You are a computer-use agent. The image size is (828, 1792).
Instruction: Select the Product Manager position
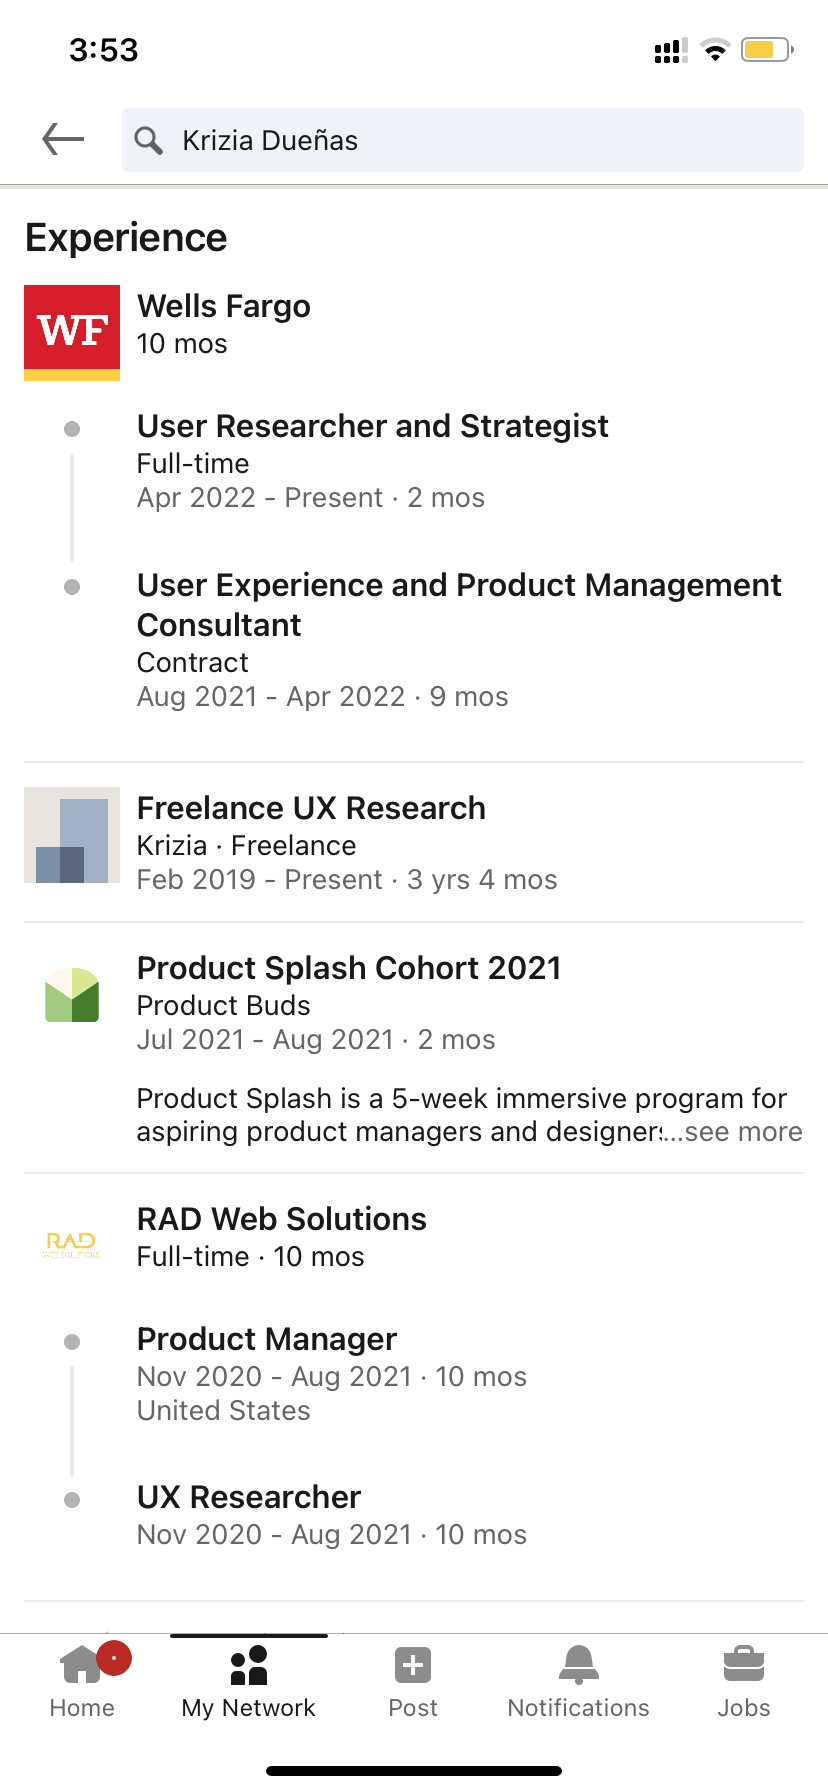pos(266,1339)
